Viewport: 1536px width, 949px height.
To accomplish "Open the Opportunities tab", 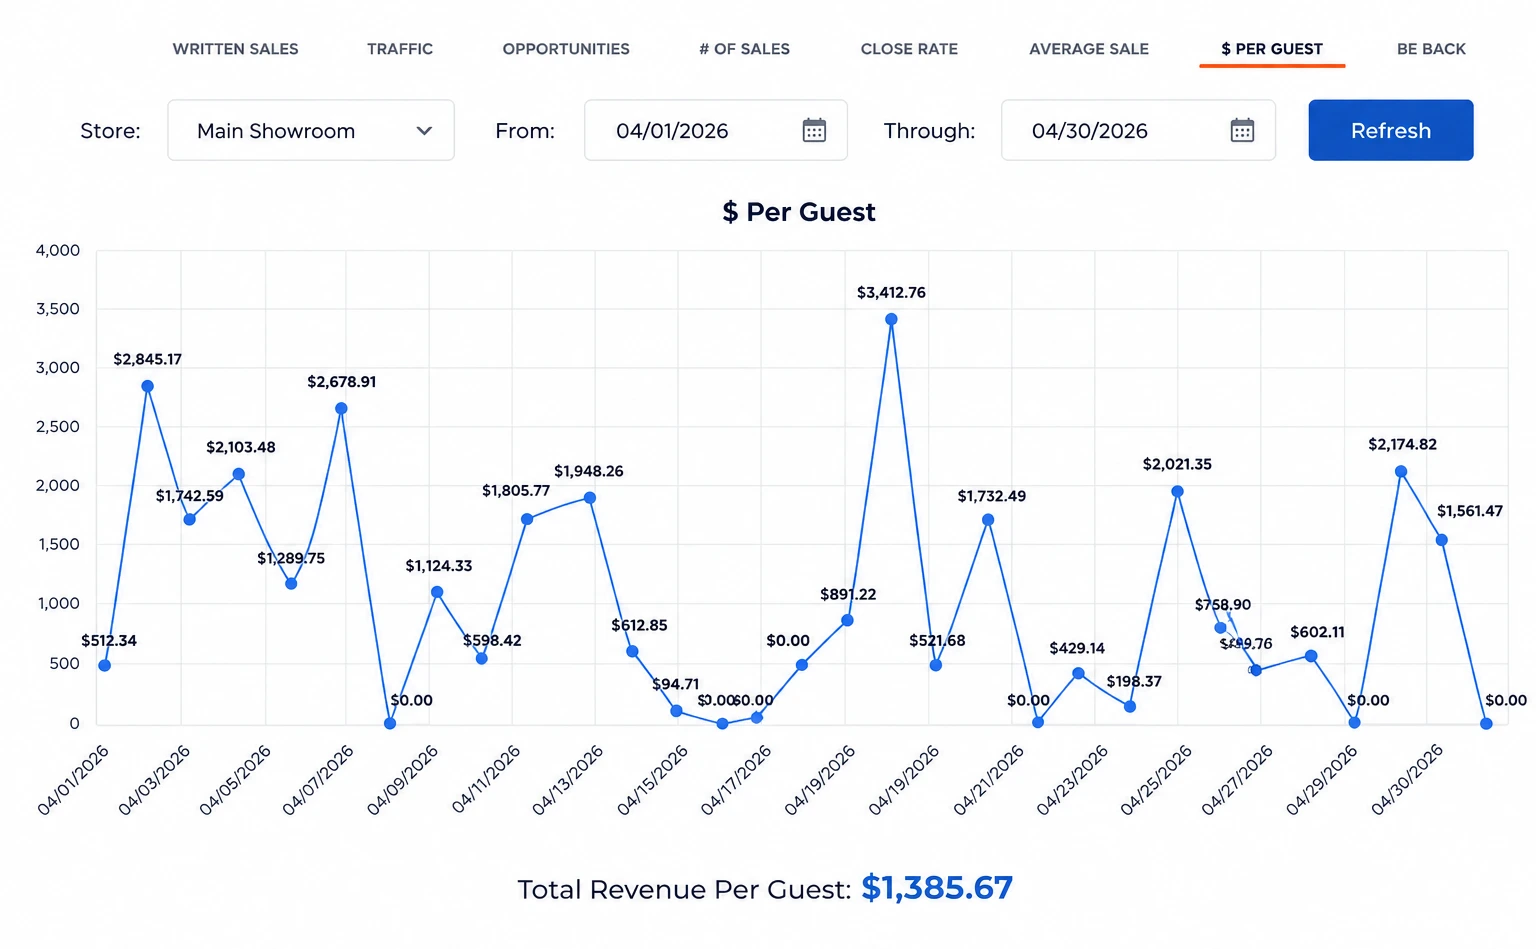I will 566,49.
